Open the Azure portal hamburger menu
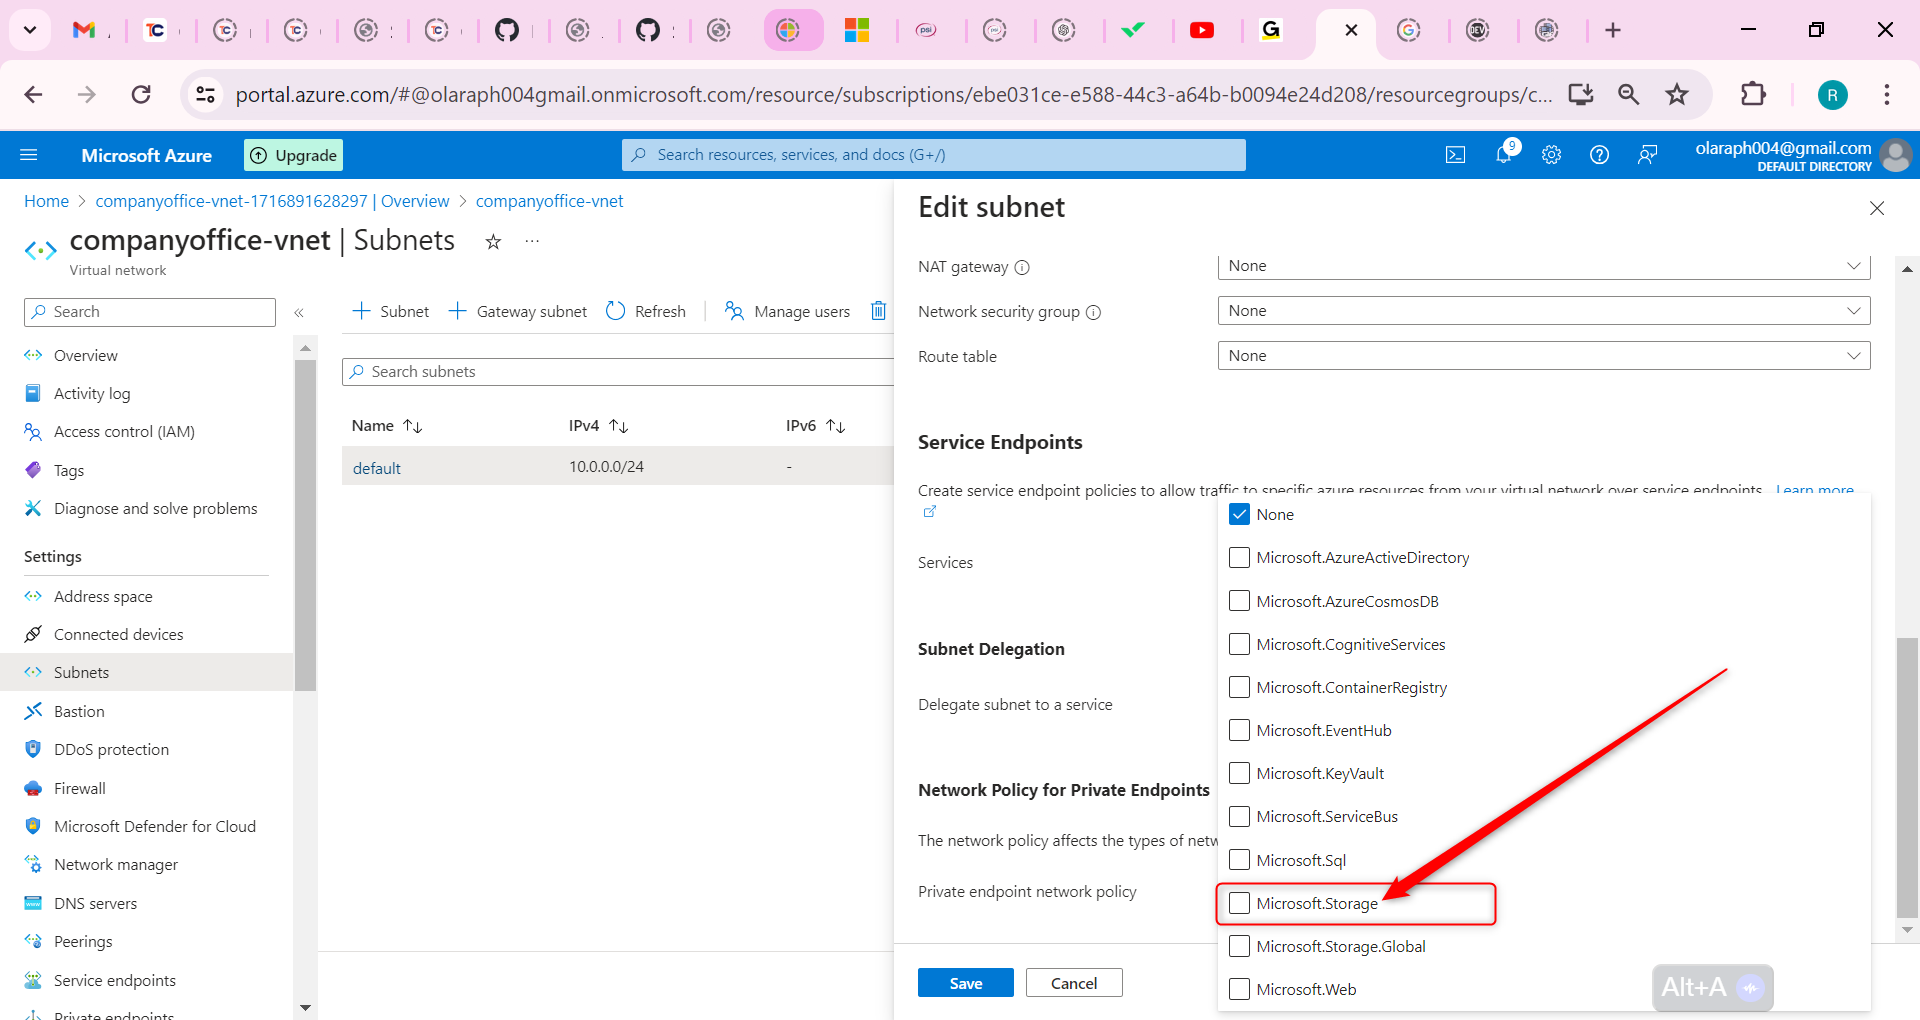Screen dimensions: 1920x1020 pos(29,155)
